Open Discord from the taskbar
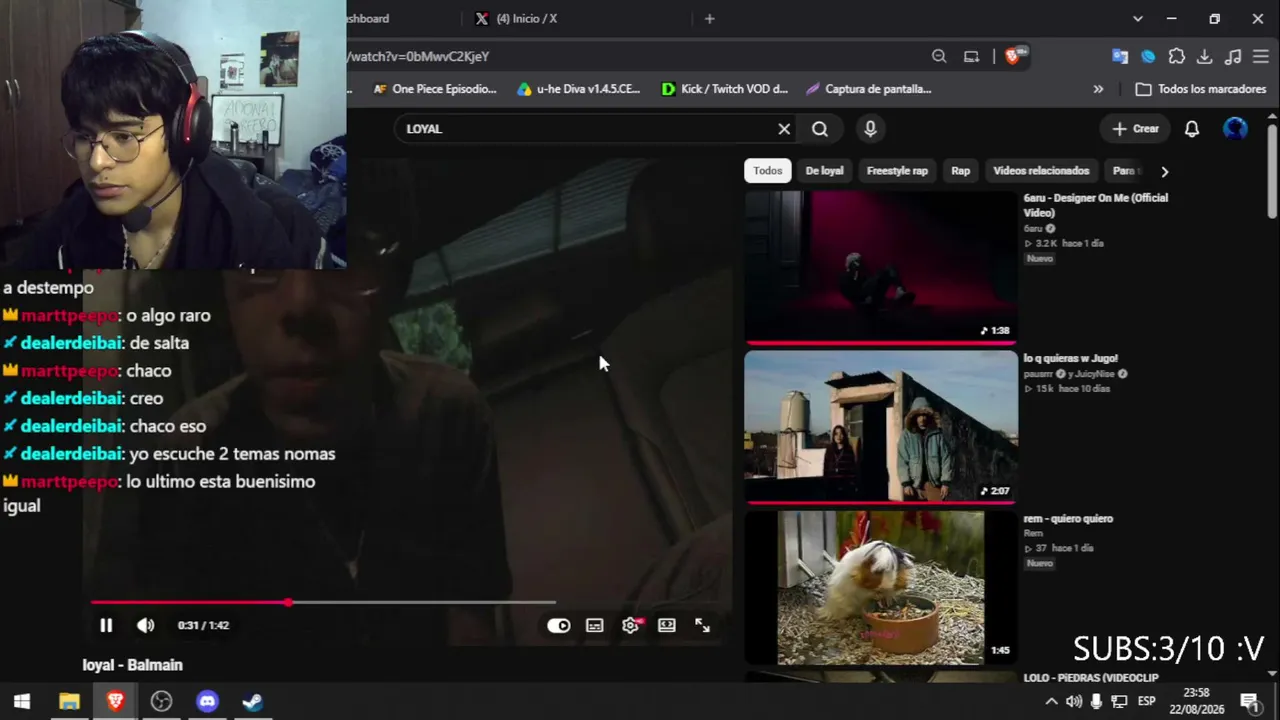 point(207,701)
